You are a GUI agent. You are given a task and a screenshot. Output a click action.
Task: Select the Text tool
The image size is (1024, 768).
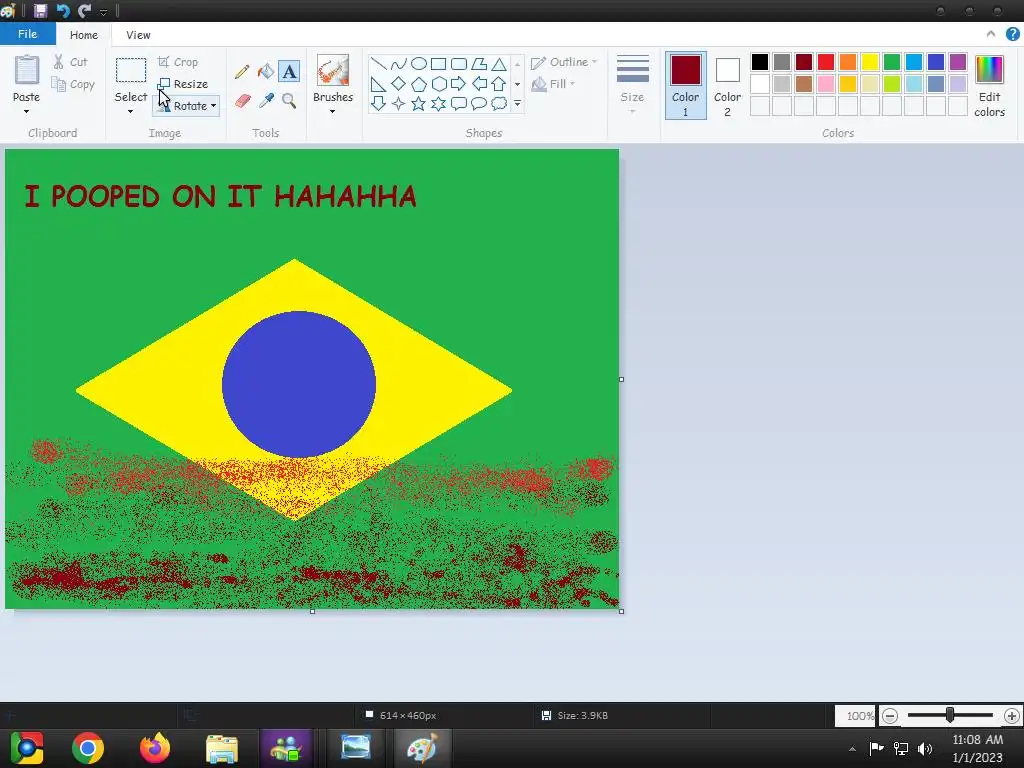pos(289,71)
